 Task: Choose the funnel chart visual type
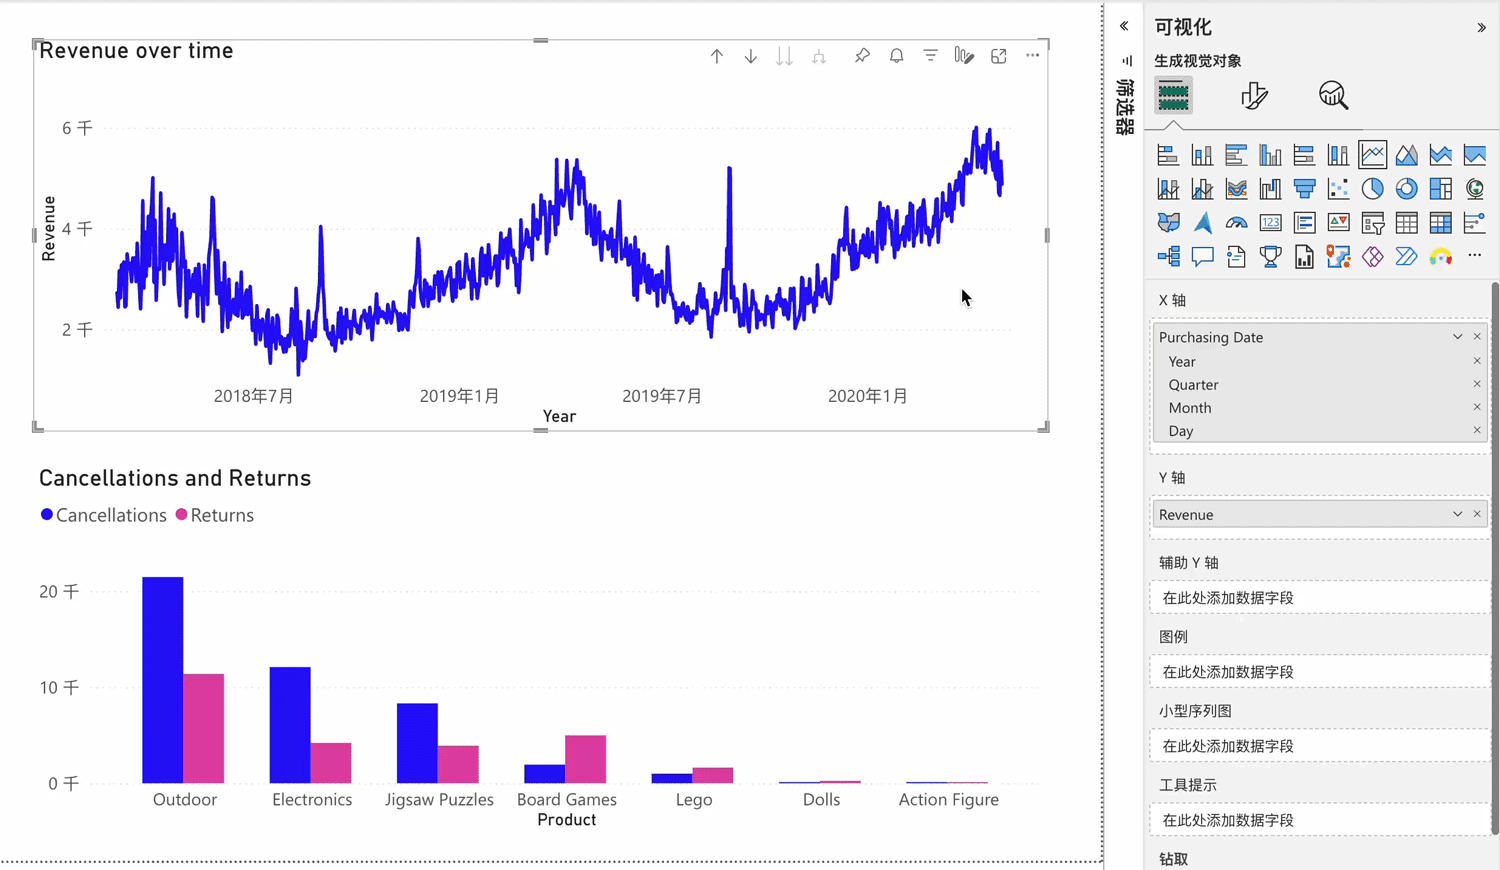click(x=1304, y=189)
